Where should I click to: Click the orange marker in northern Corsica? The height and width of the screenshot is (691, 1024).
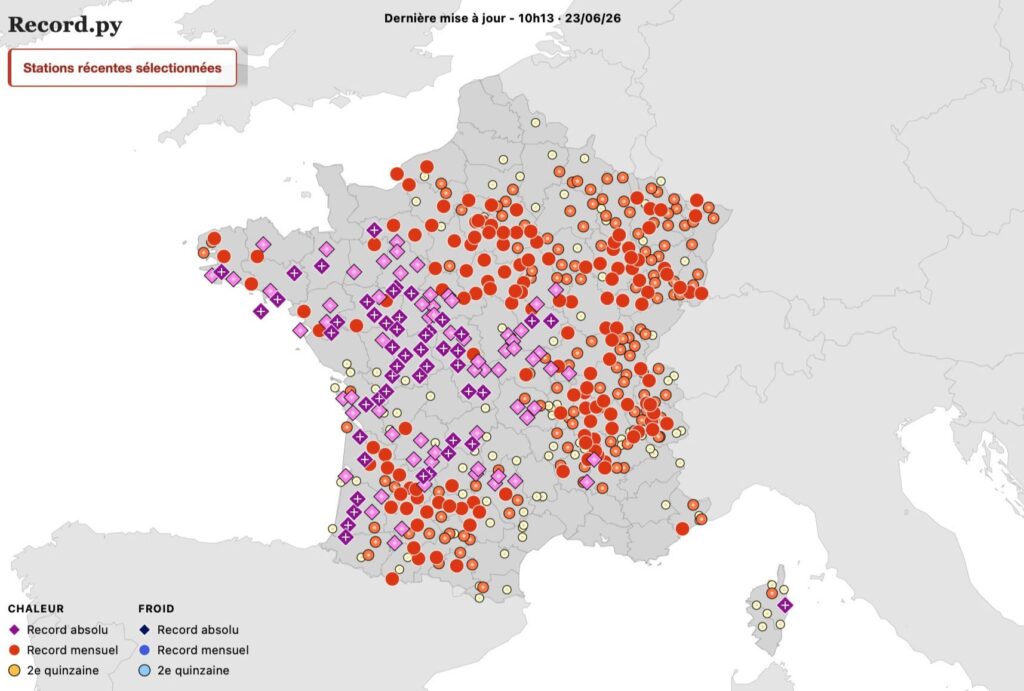pyautogui.click(x=772, y=593)
